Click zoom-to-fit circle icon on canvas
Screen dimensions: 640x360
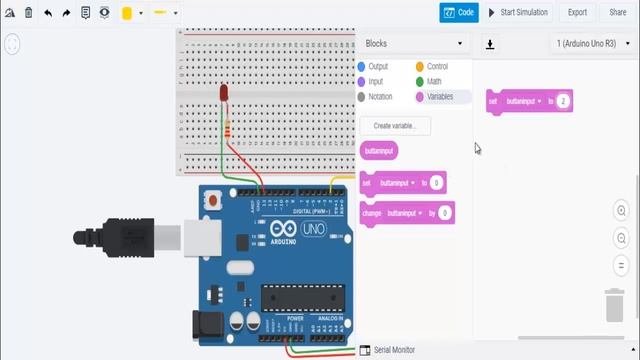(12, 44)
